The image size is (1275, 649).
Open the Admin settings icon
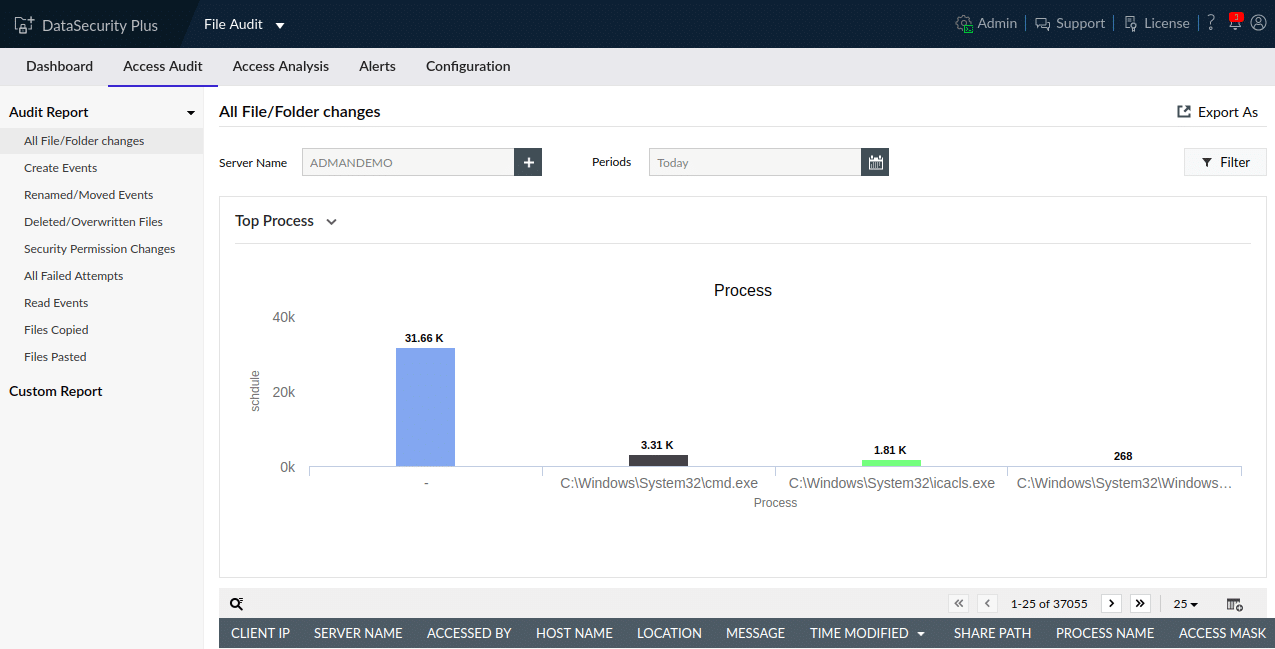(x=964, y=24)
